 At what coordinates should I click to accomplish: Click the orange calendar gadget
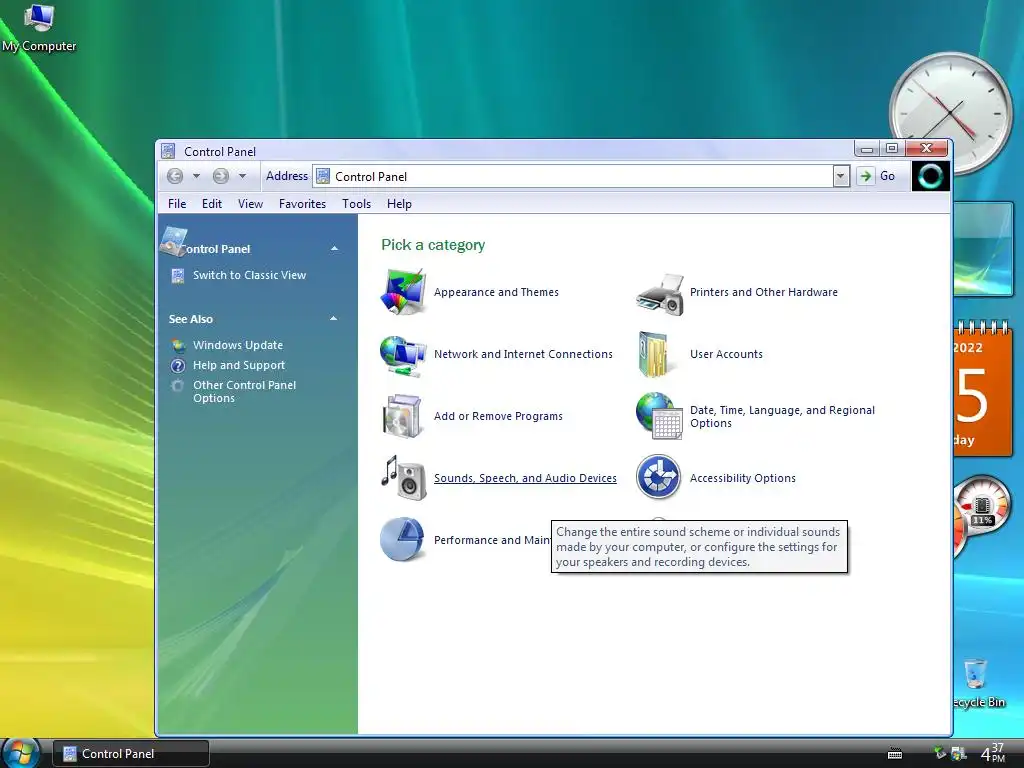982,389
